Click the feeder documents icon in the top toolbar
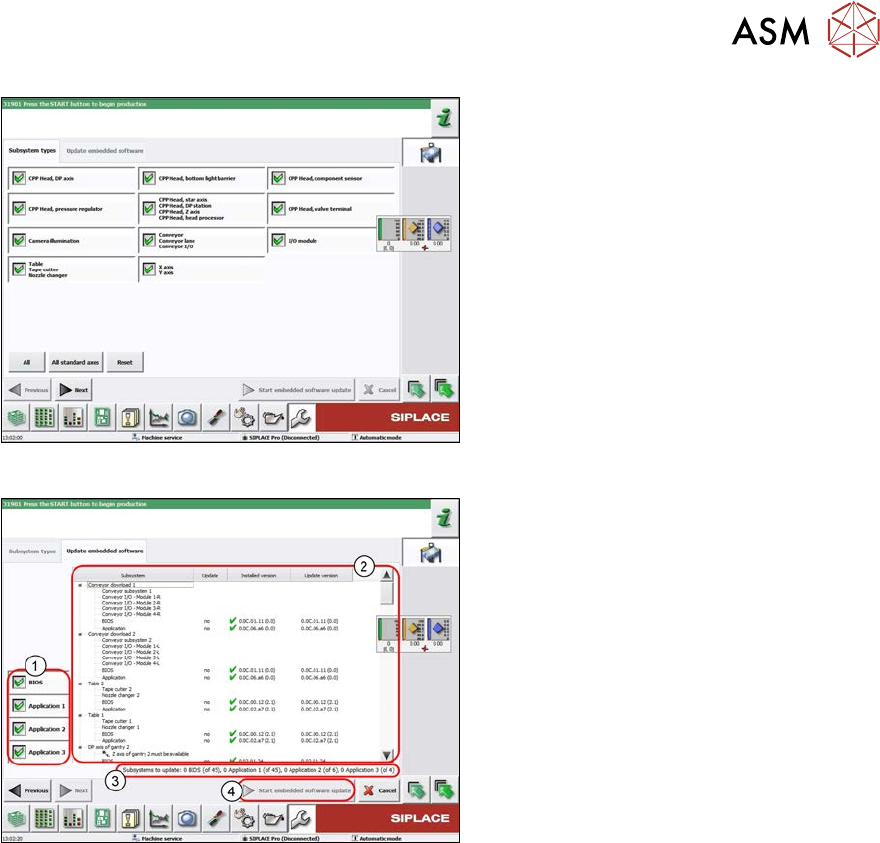Image resolution: width=880 pixels, height=843 pixels. point(131,418)
